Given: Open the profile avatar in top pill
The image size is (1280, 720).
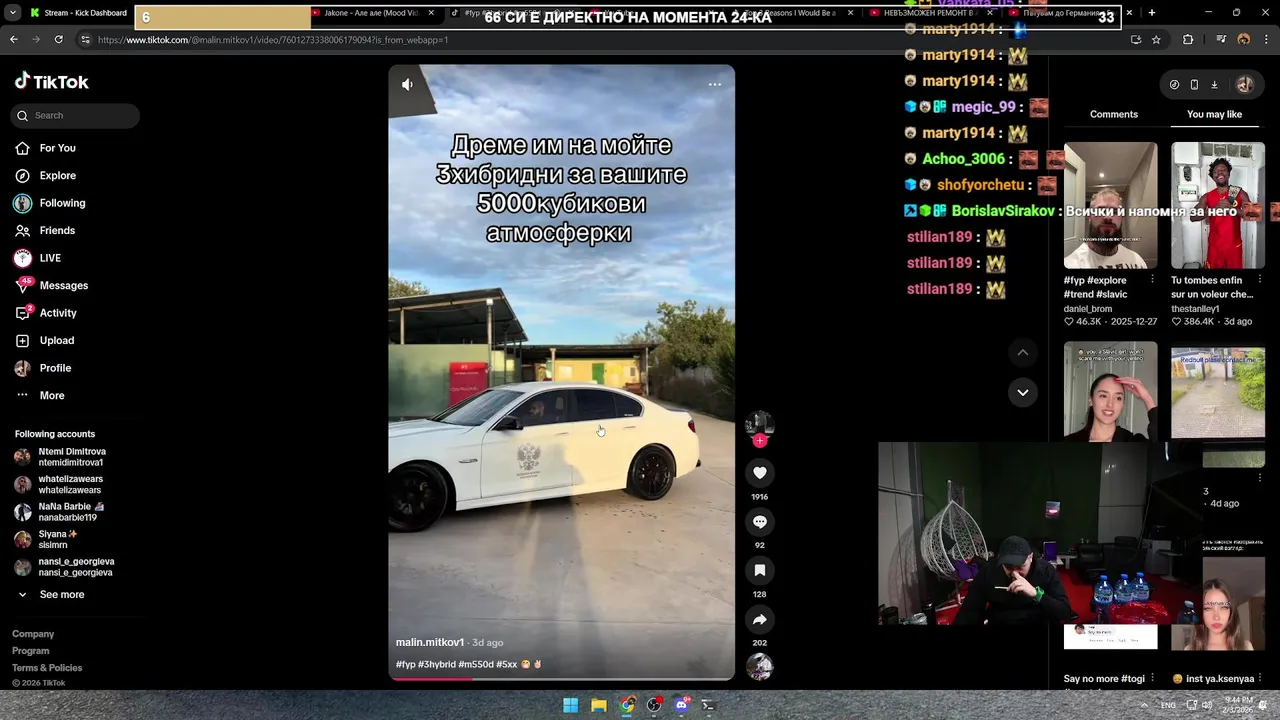Looking at the screenshot, I should click(x=1245, y=85).
